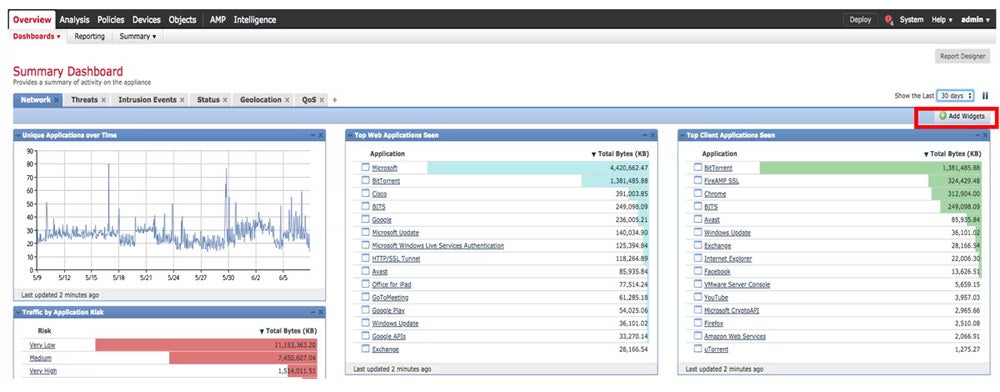Close the QoS tab using its x
This screenshot has width=1000, height=392.
point(322,100)
